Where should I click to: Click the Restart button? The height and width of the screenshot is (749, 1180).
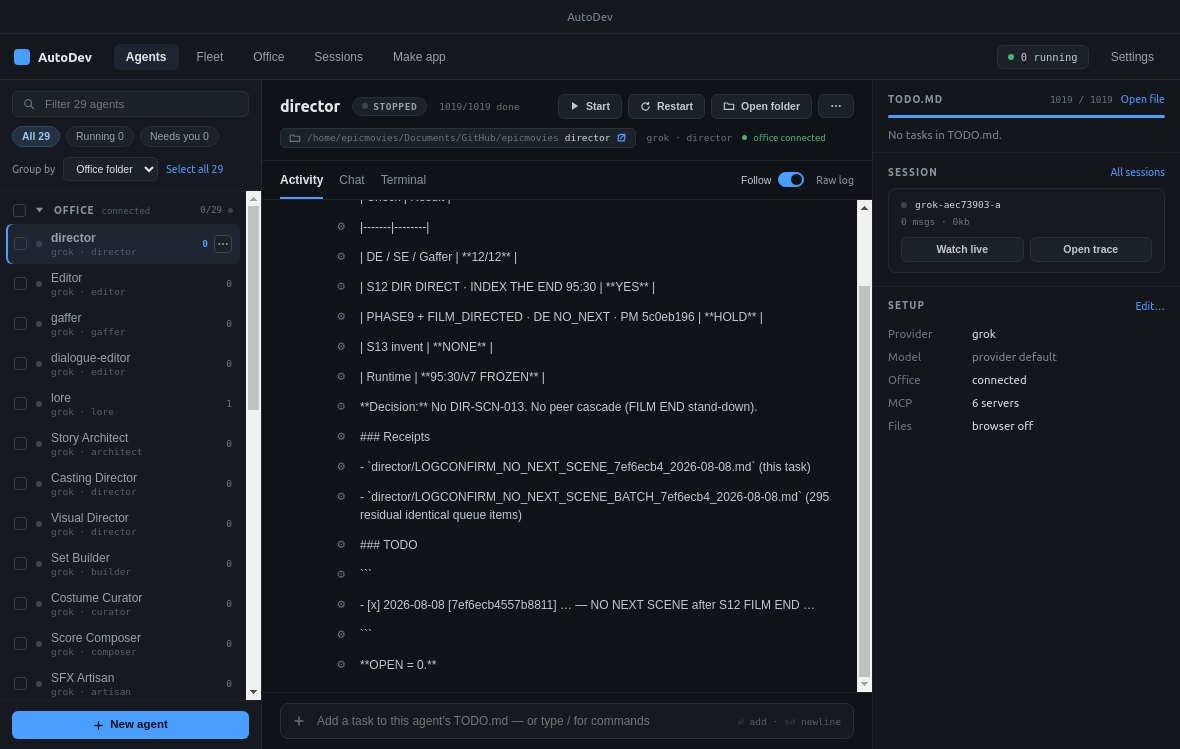[666, 106]
